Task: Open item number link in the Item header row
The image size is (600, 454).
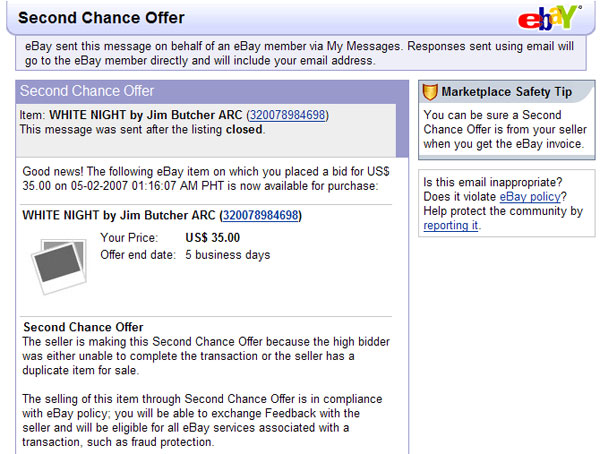Action: coord(287,115)
